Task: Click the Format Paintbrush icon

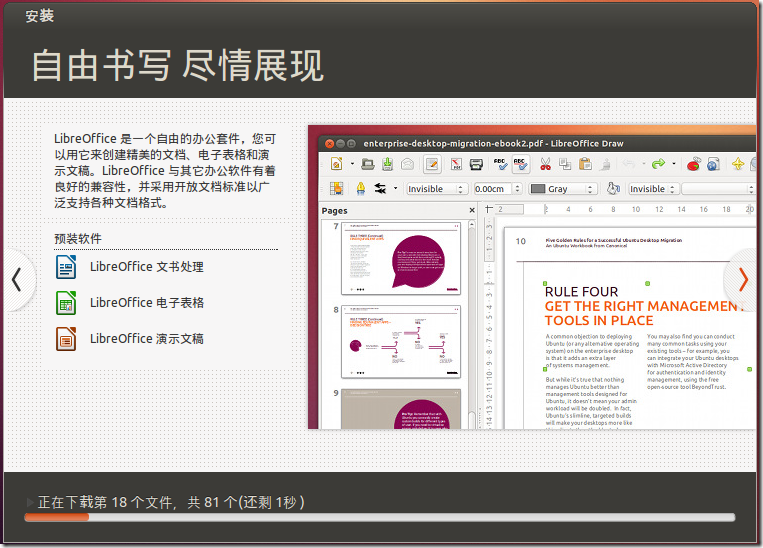Action: (605, 164)
